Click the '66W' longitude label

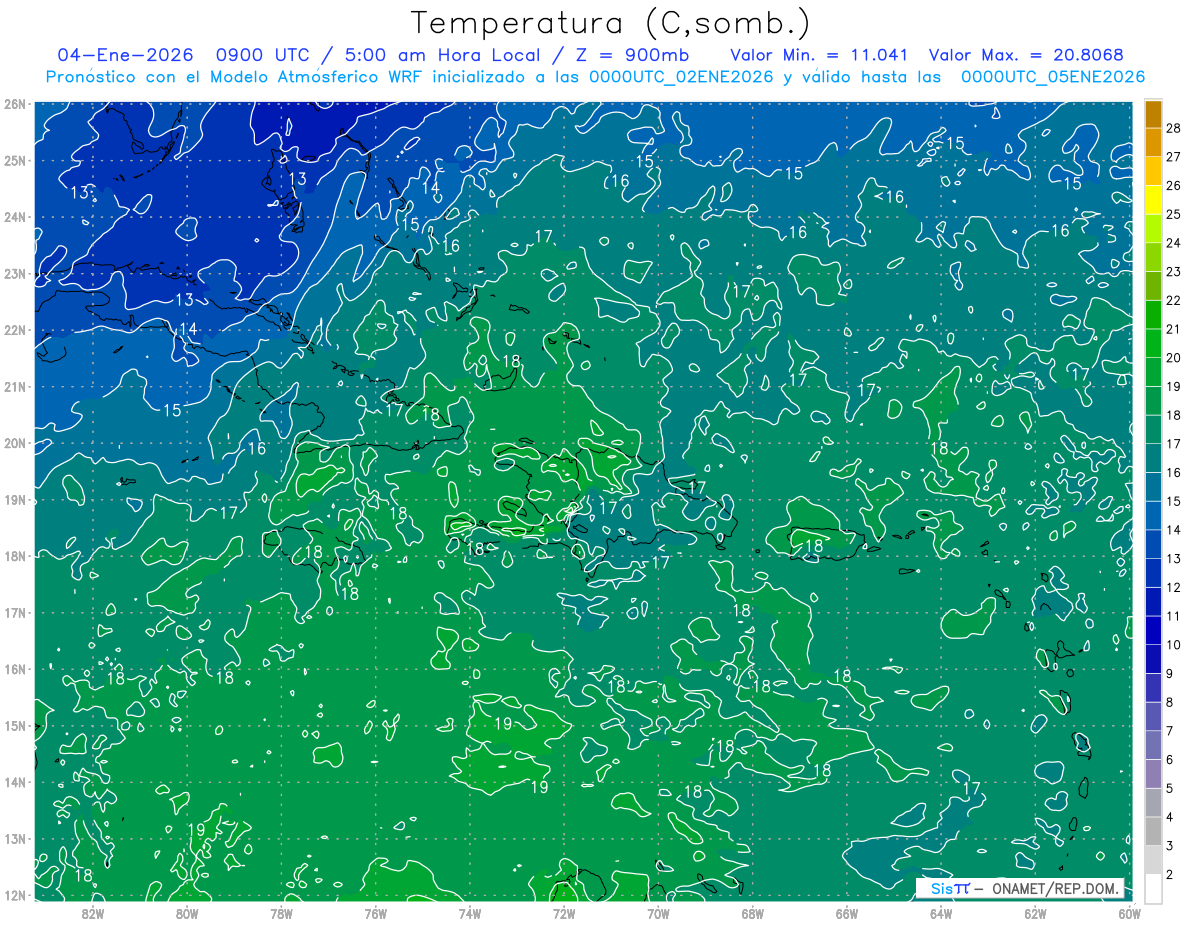coord(847,913)
